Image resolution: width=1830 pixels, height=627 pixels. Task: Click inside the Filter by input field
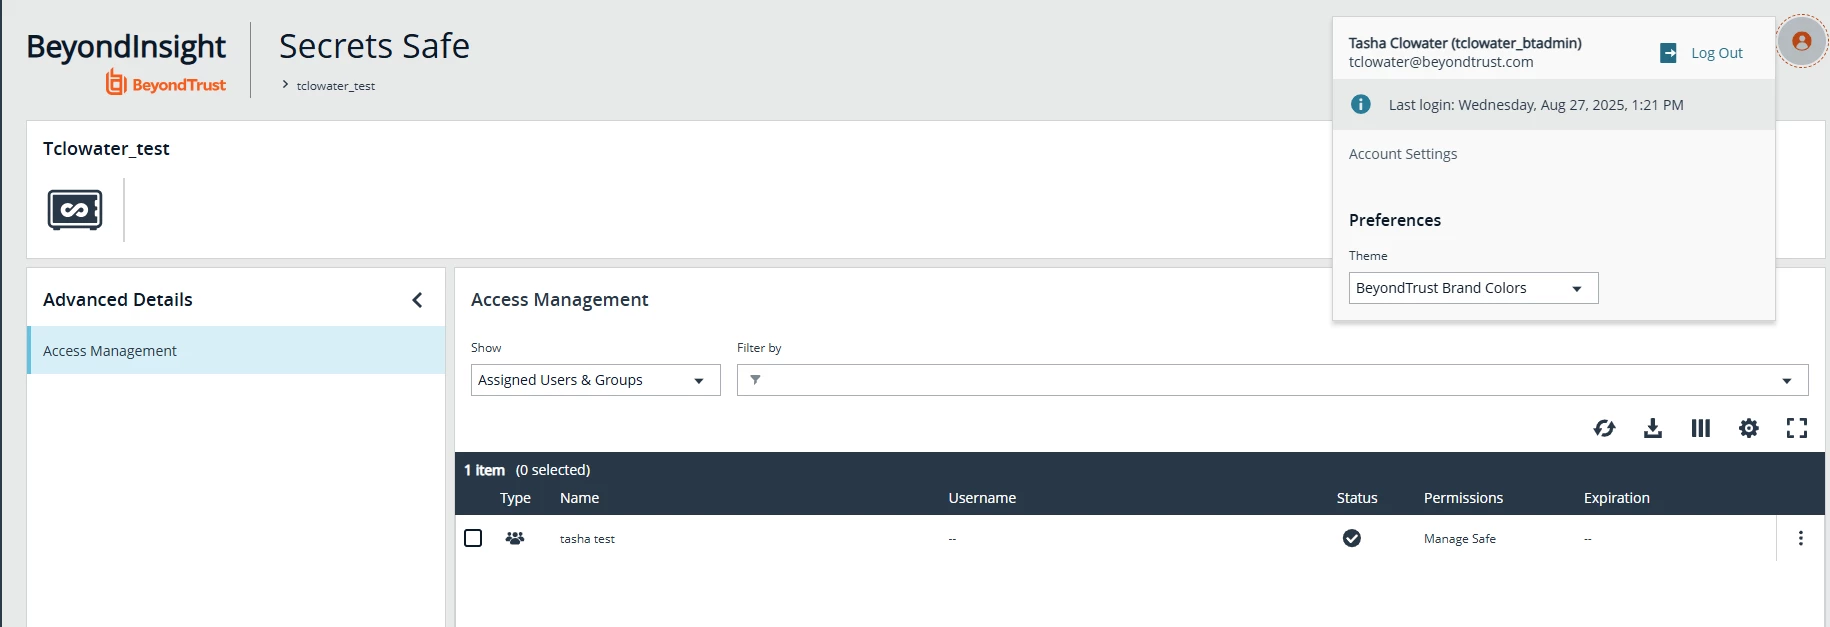click(1272, 380)
